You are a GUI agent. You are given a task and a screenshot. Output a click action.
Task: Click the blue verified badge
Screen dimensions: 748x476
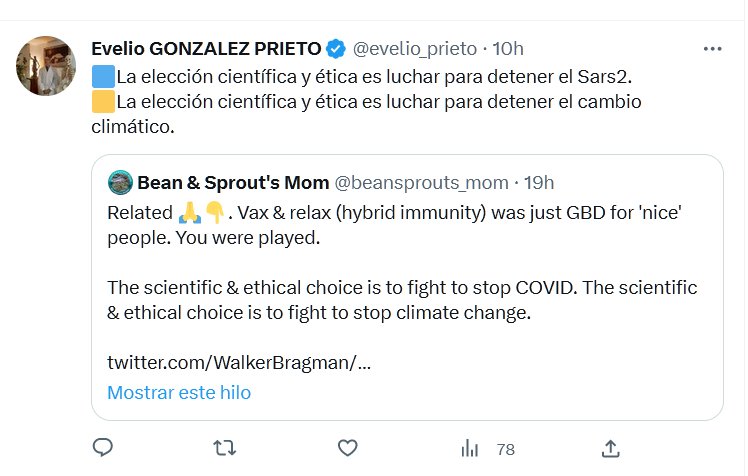click(x=337, y=48)
